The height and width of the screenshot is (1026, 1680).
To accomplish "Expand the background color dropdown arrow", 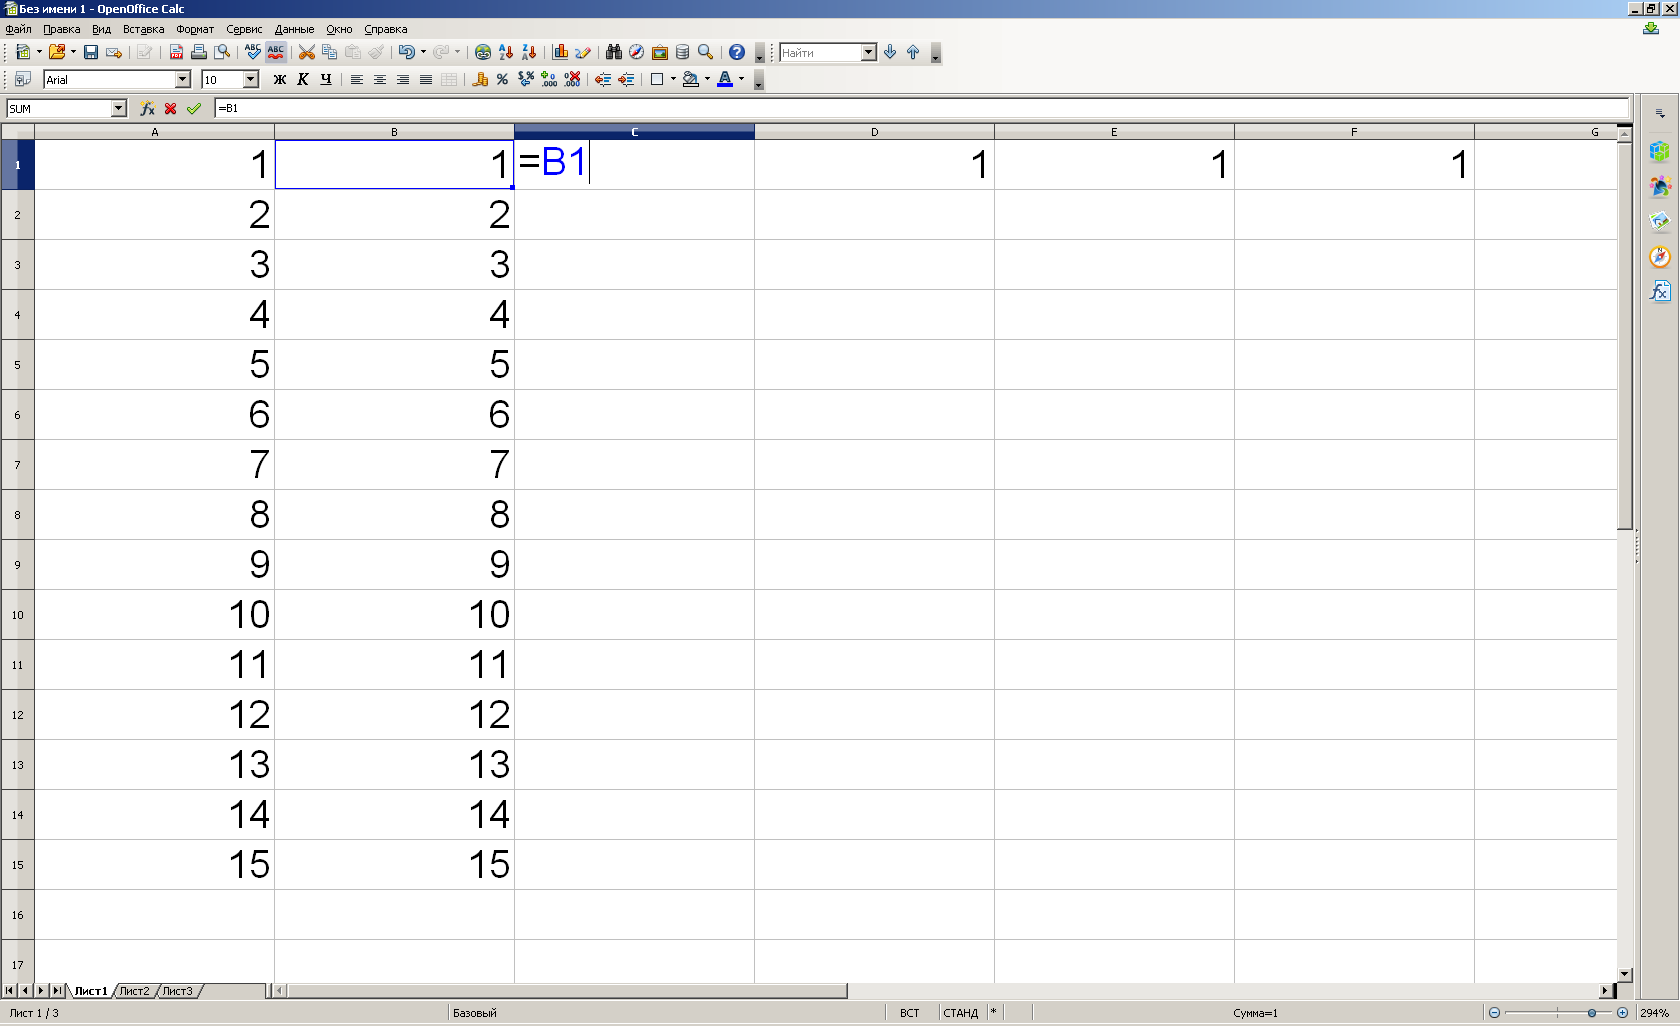I will pyautogui.click(x=707, y=80).
